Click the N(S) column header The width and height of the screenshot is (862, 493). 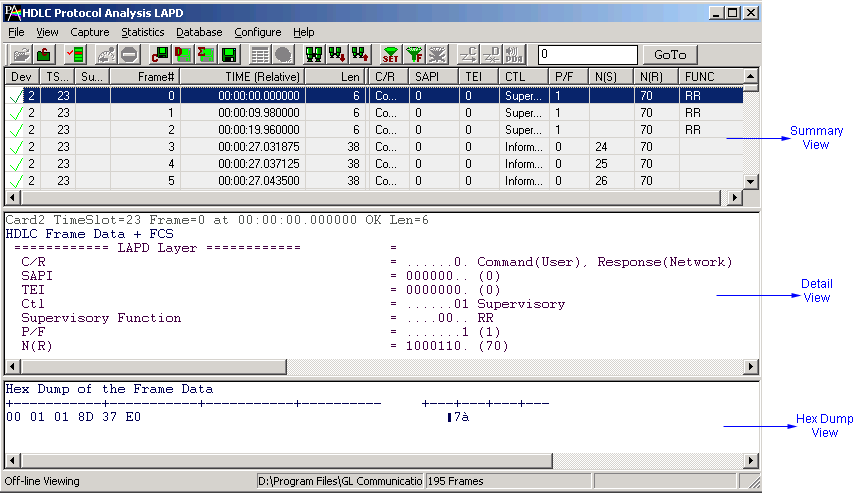[611, 76]
